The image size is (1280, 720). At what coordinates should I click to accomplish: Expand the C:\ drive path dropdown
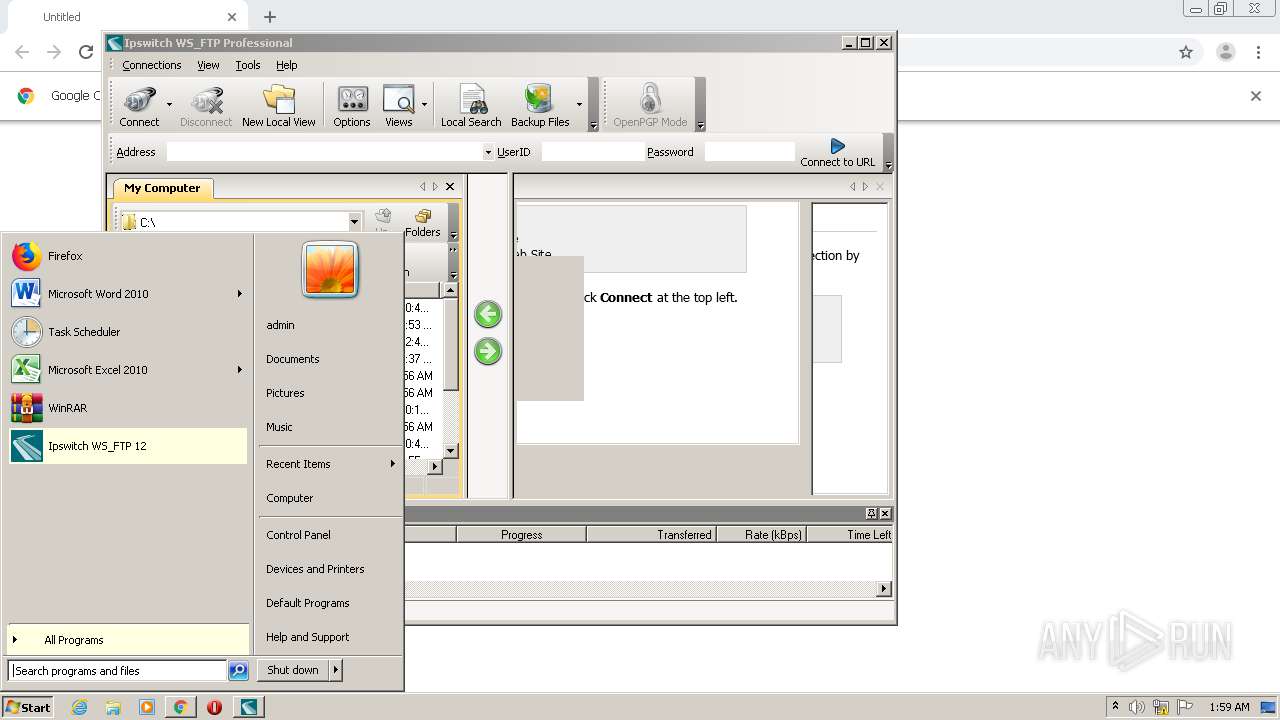(354, 222)
